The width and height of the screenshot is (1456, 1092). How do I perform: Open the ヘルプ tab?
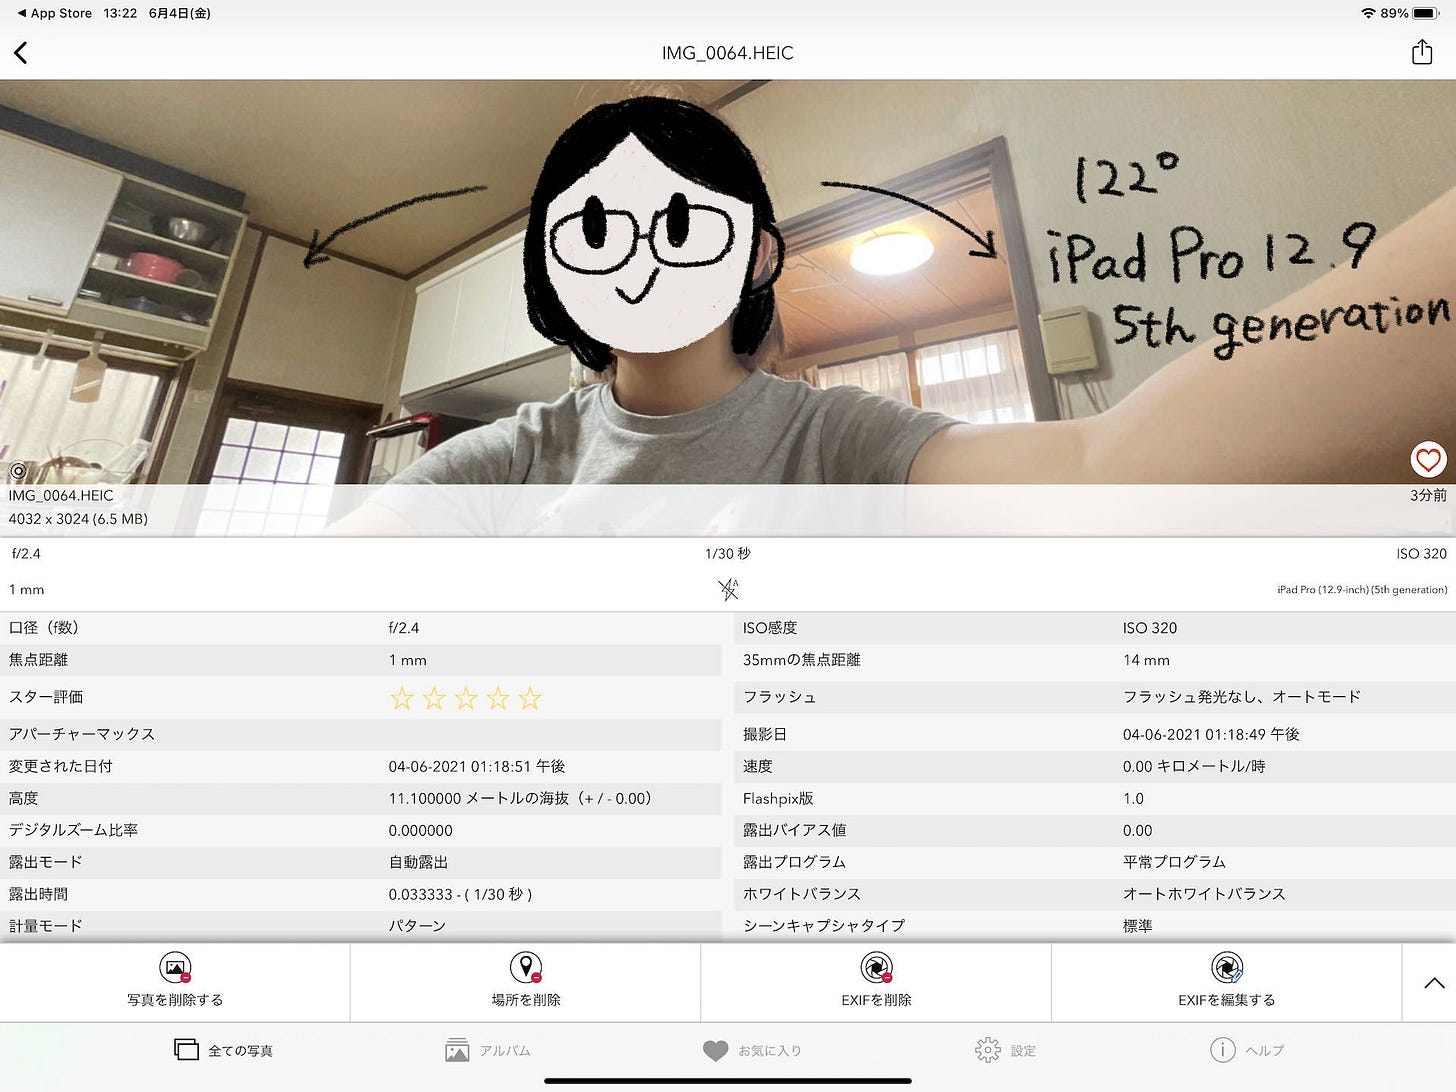1247,1050
